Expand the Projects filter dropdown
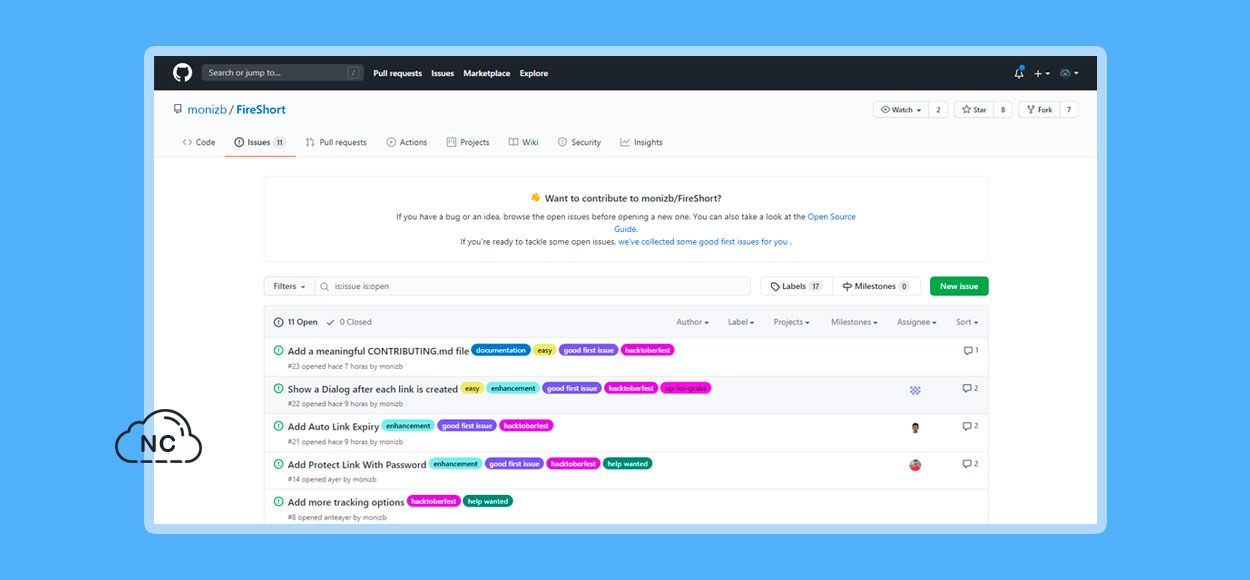Screen dimensions: 1250x580 point(792,322)
